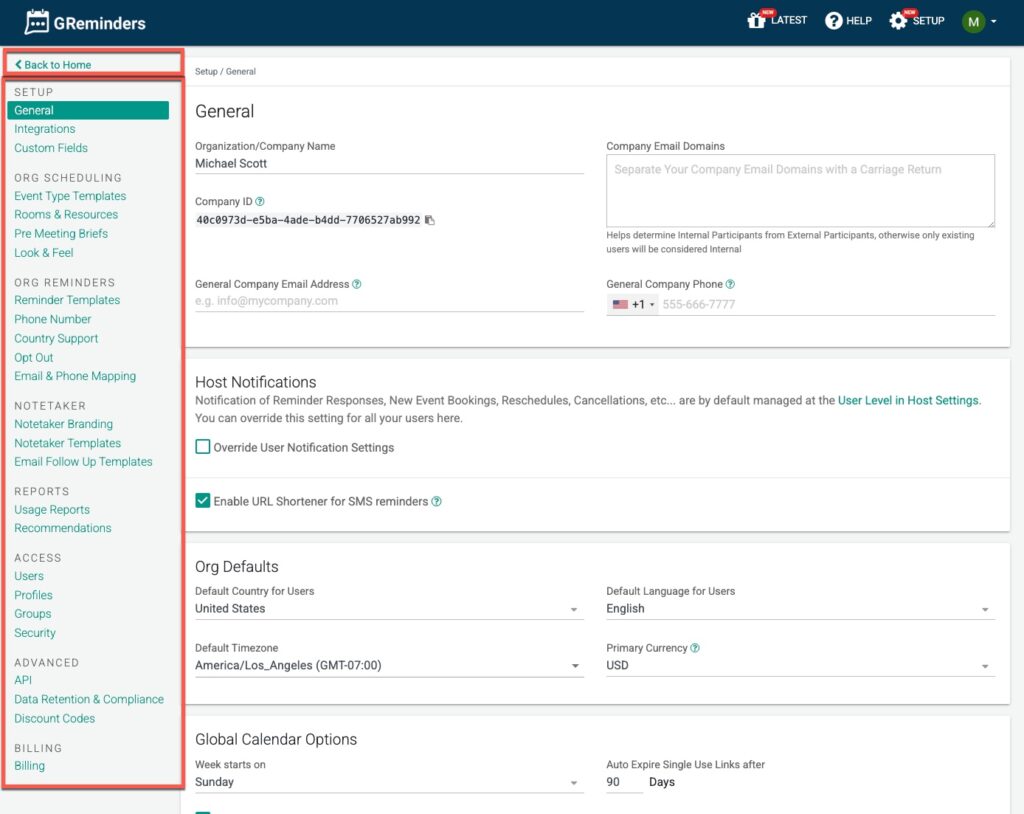Click the GReminders calendar logo icon
This screenshot has width=1024, height=814.
[x=37, y=22]
